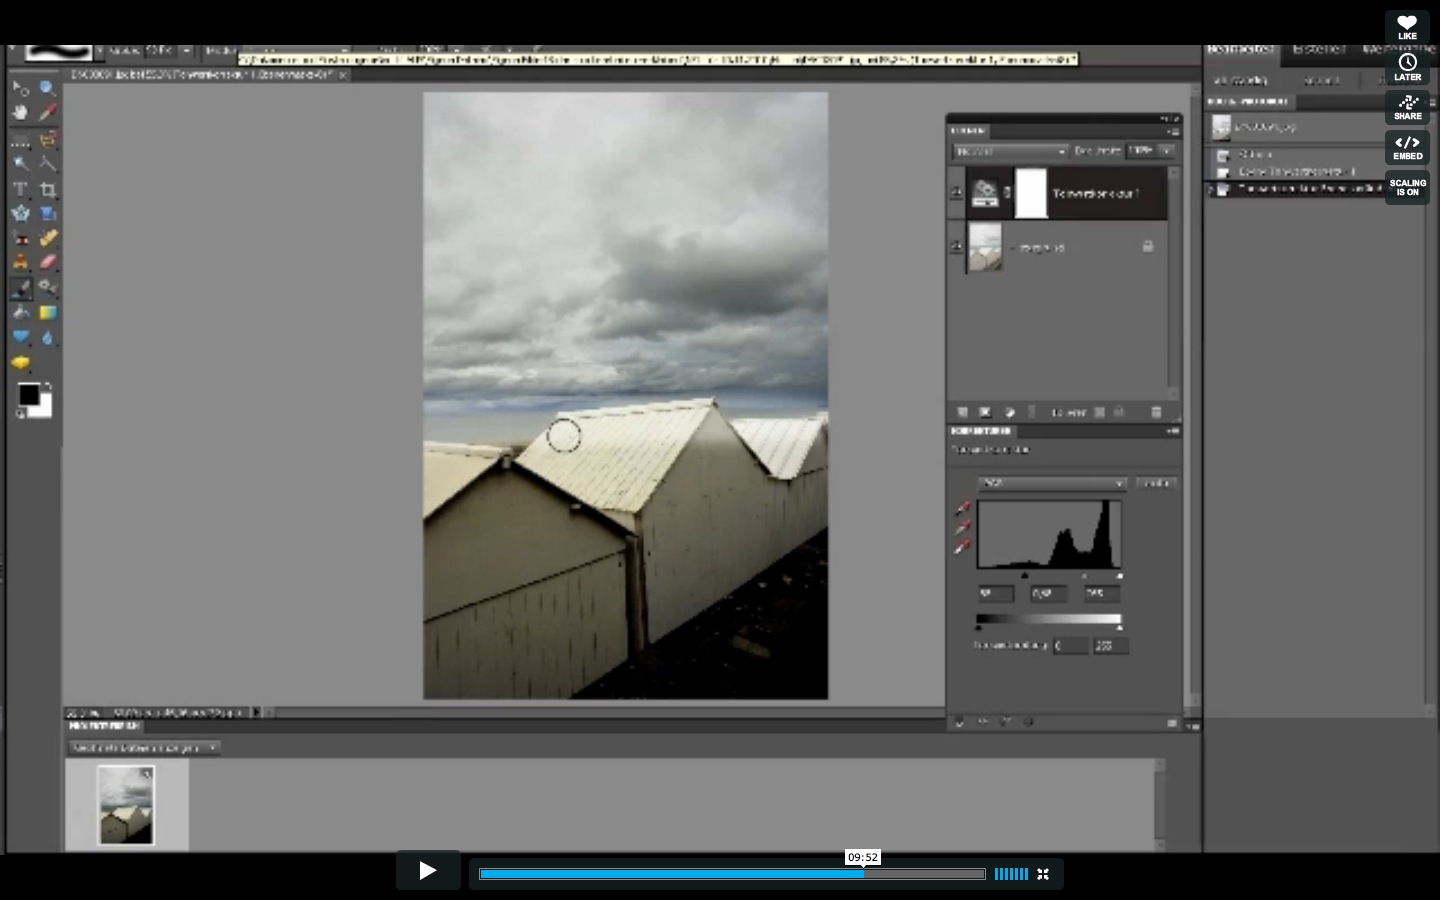Image resolution: width=1440 pixels, height=900 pixels.
Task: Click the trash icon in Layers panel
Action: pyautogui.click(x=1156, y=412)
